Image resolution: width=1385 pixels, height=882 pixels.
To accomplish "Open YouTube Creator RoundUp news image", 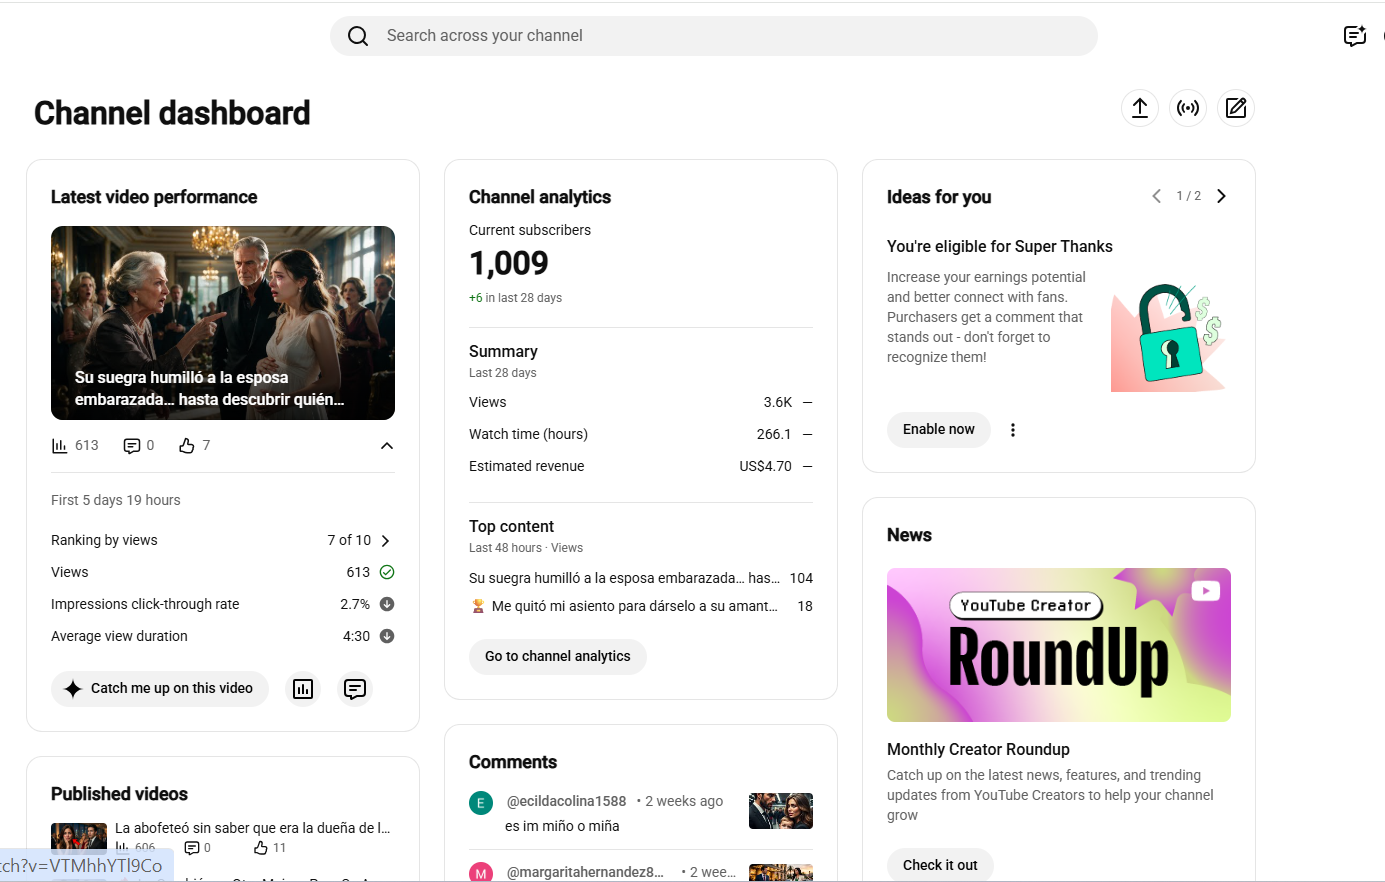I will tap(1059, 645).
